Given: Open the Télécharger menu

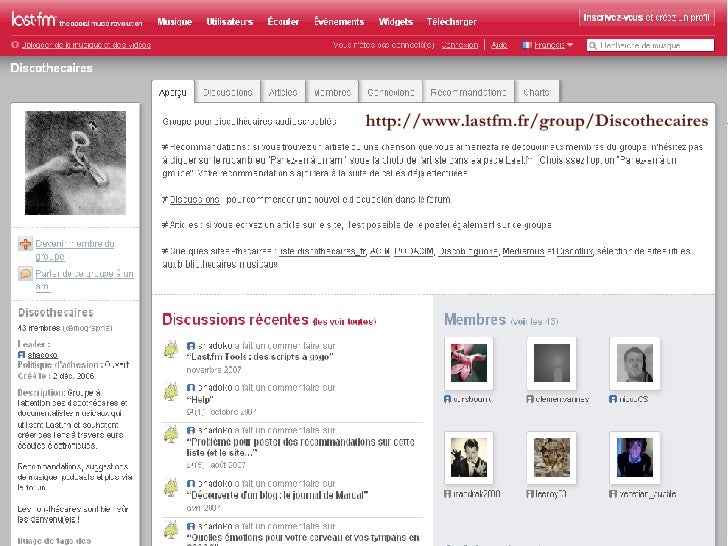Looking at the screenshot, I should [x=452, y=22].
